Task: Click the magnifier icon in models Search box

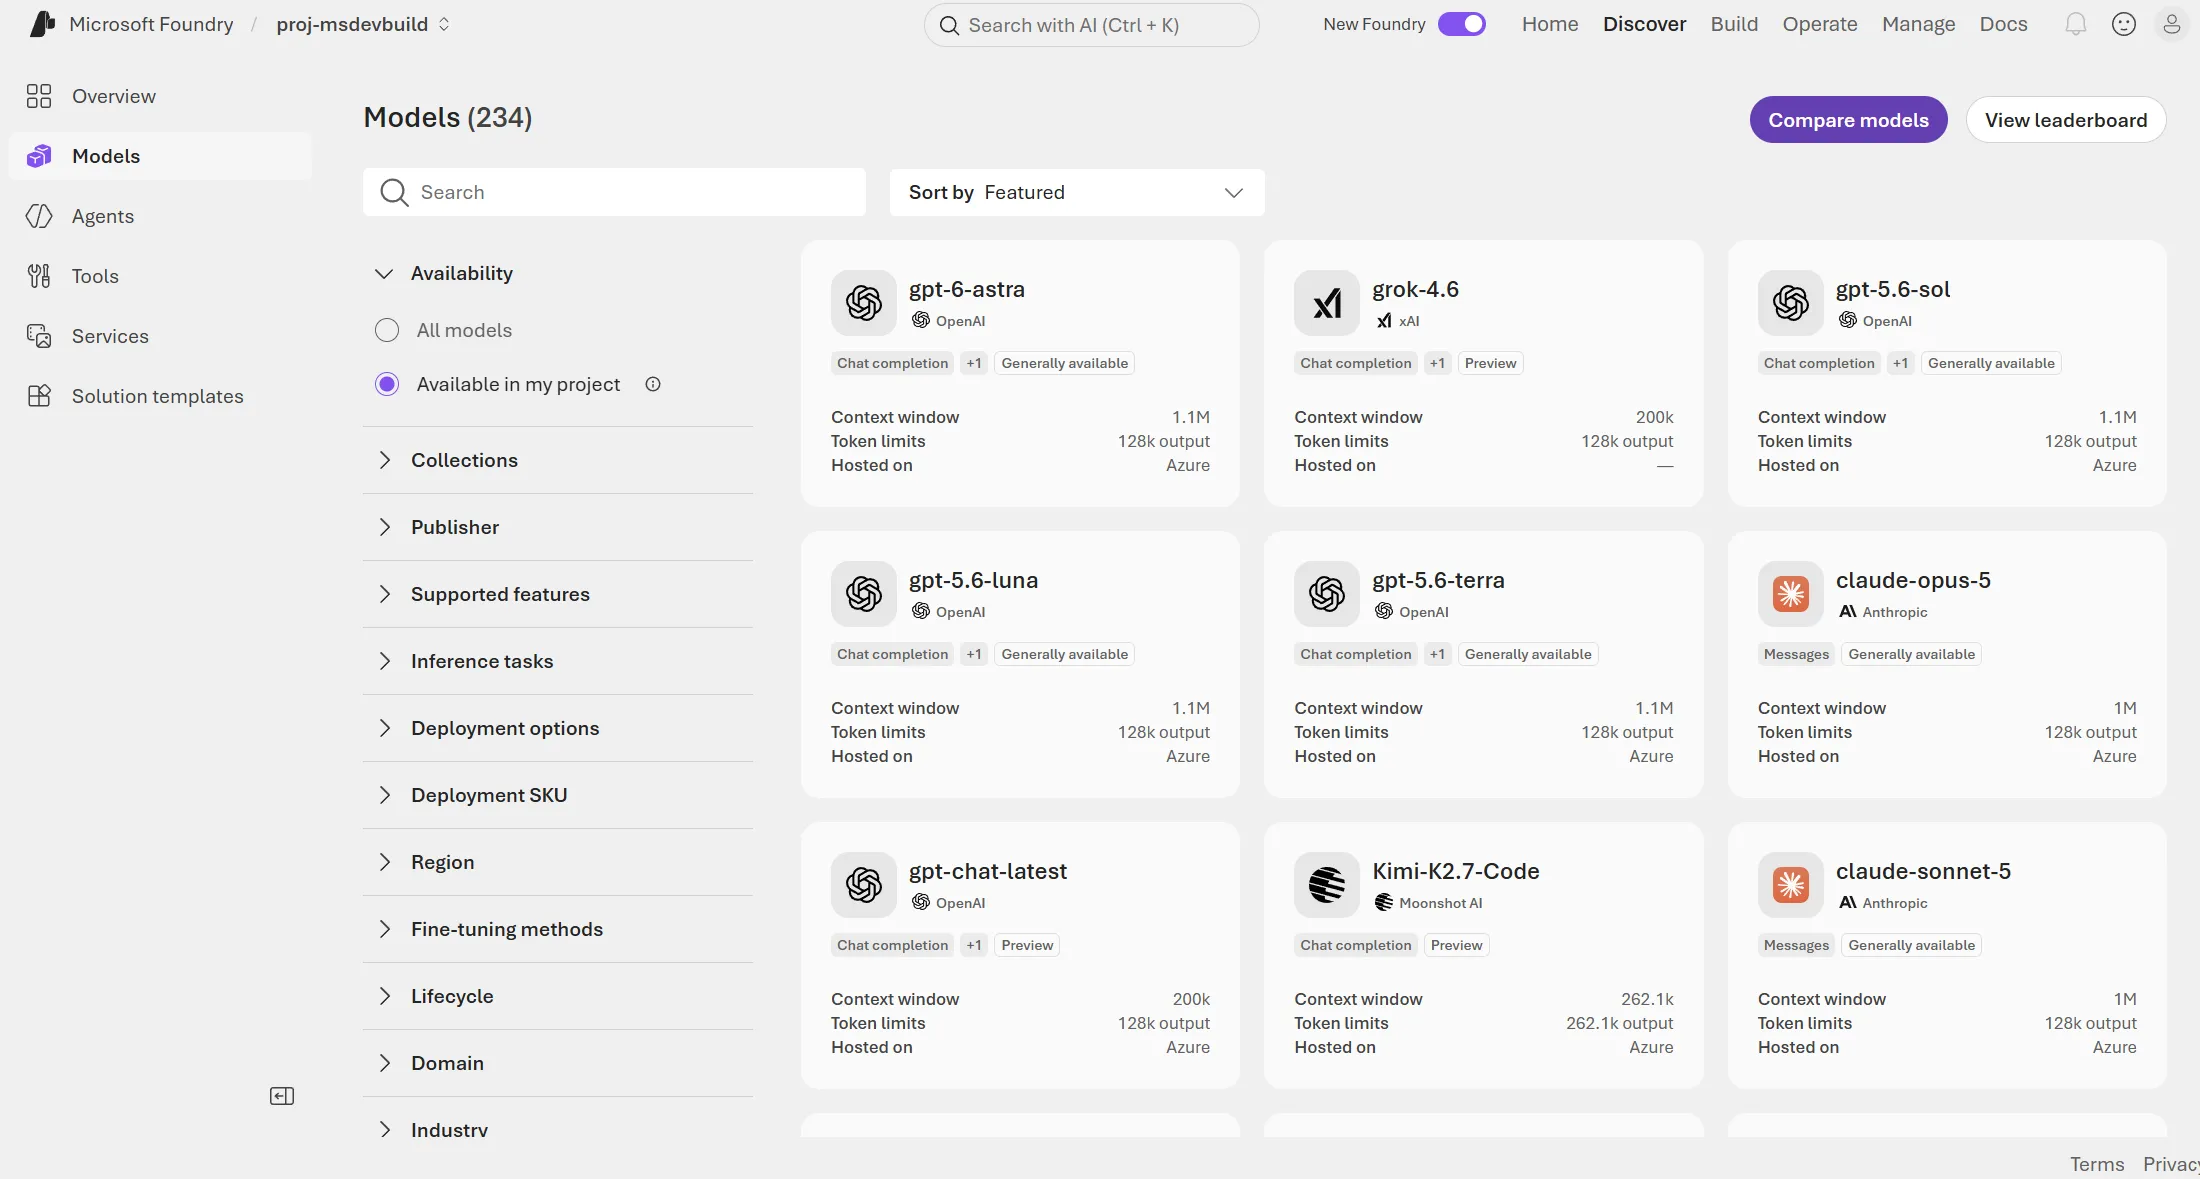Action: (x=395, y=192)
